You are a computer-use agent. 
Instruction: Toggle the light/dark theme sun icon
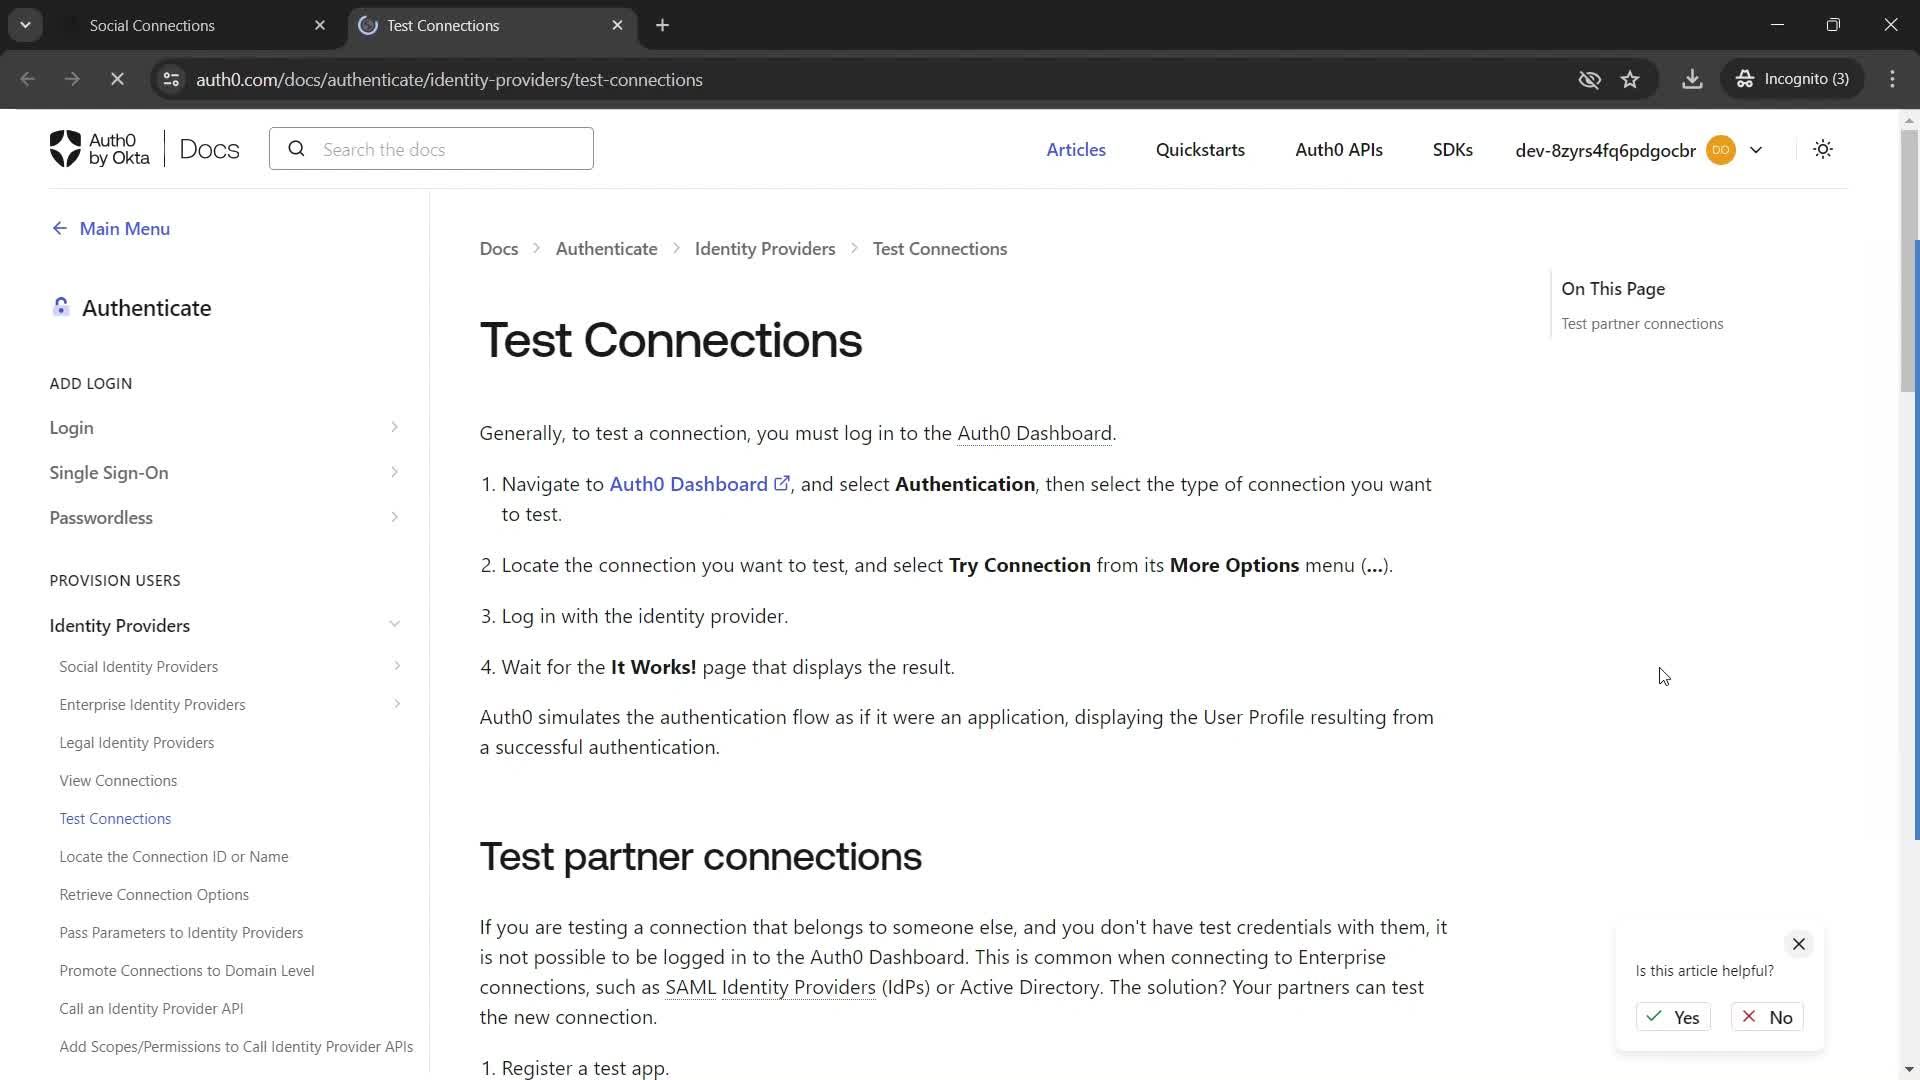1823,149
